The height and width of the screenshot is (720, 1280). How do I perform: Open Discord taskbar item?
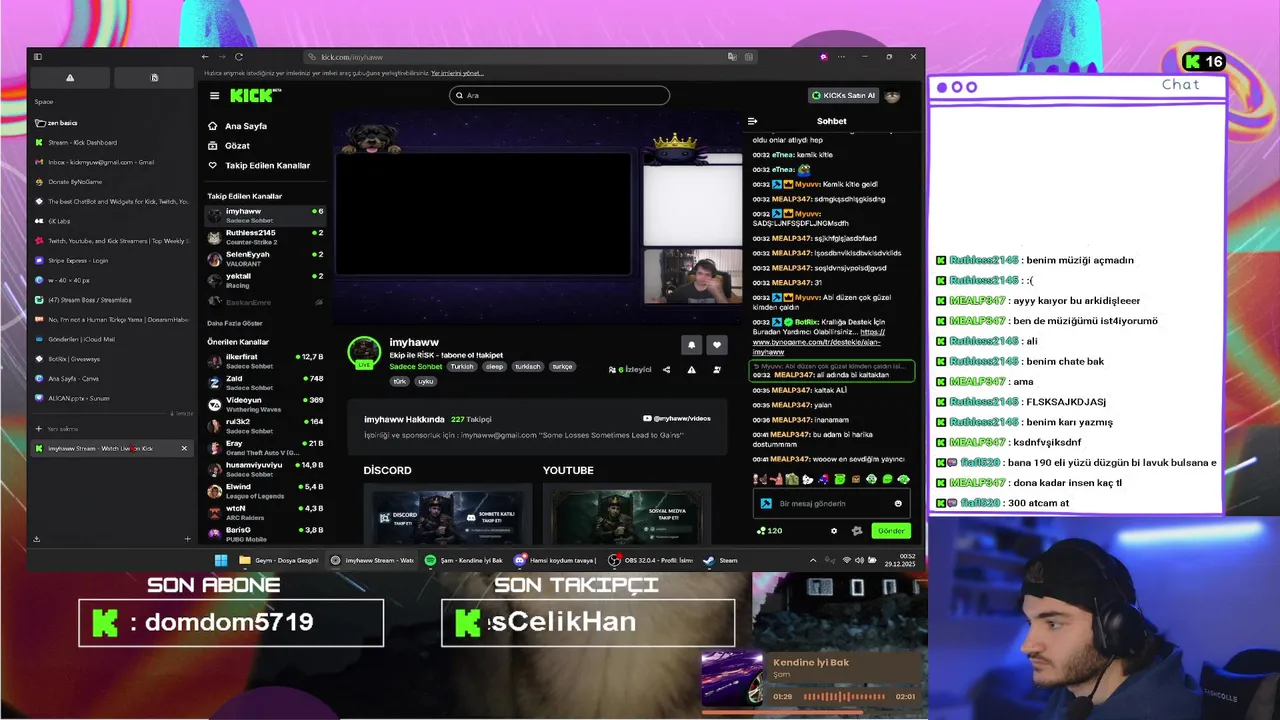tap(555, 560)
